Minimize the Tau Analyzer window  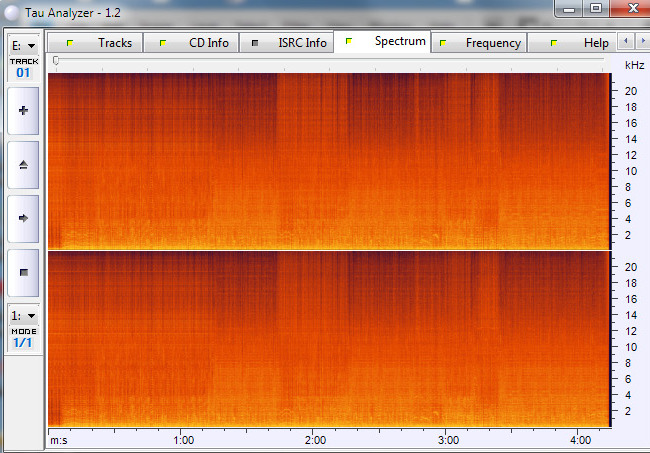point(569,8)
